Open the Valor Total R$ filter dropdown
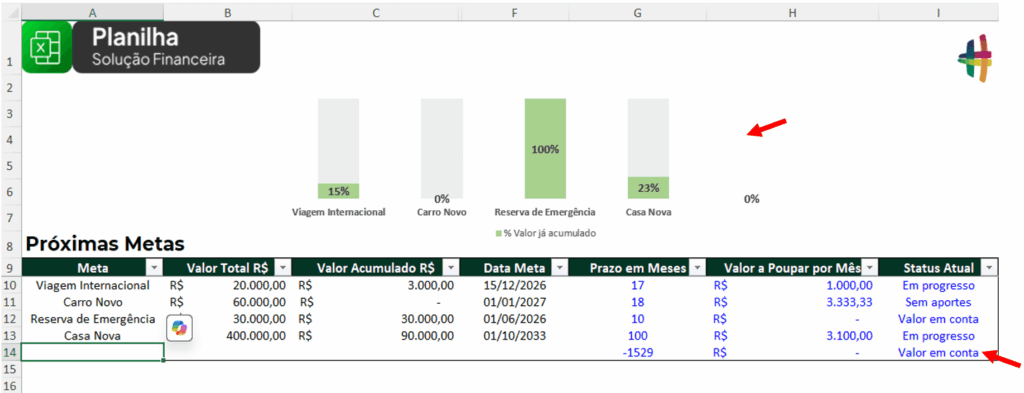Viewport: 1024px width, 393px height. [282, 268]
